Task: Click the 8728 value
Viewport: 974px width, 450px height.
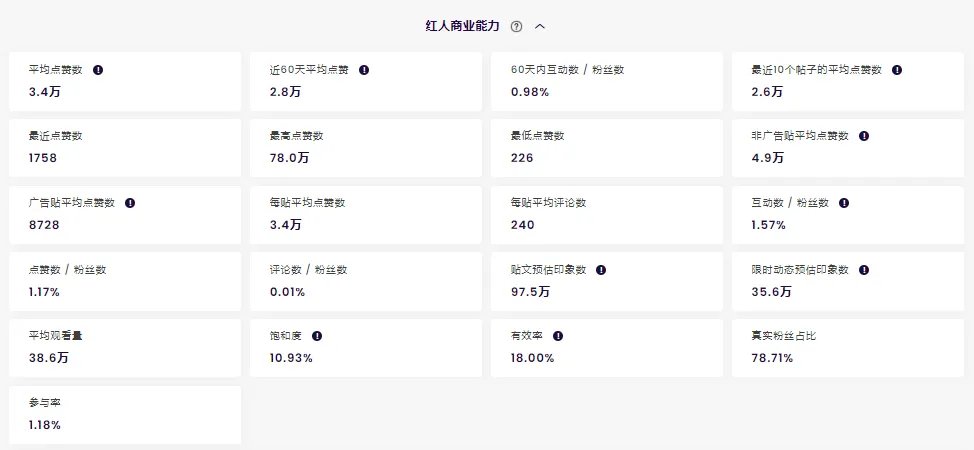Action: pyautogui.click(x=44, y=225)
